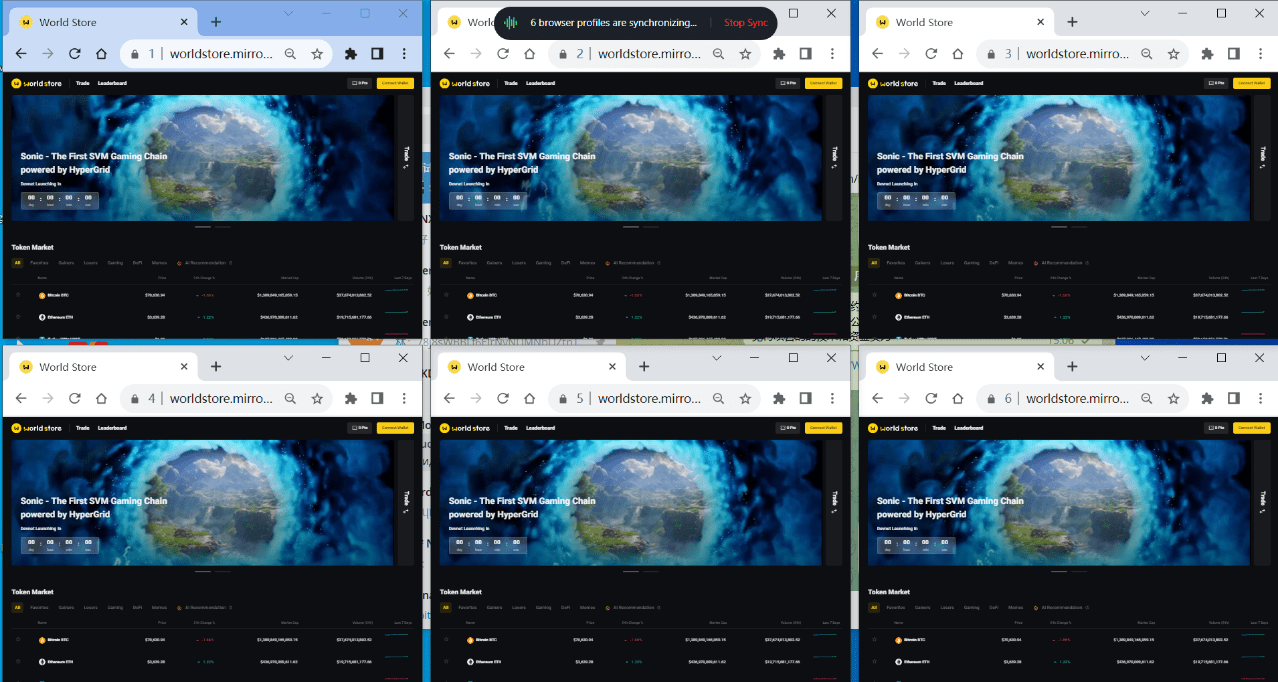Open the extensions puzzle icon in profile 1
The image size is (1278, 682).
350,54
